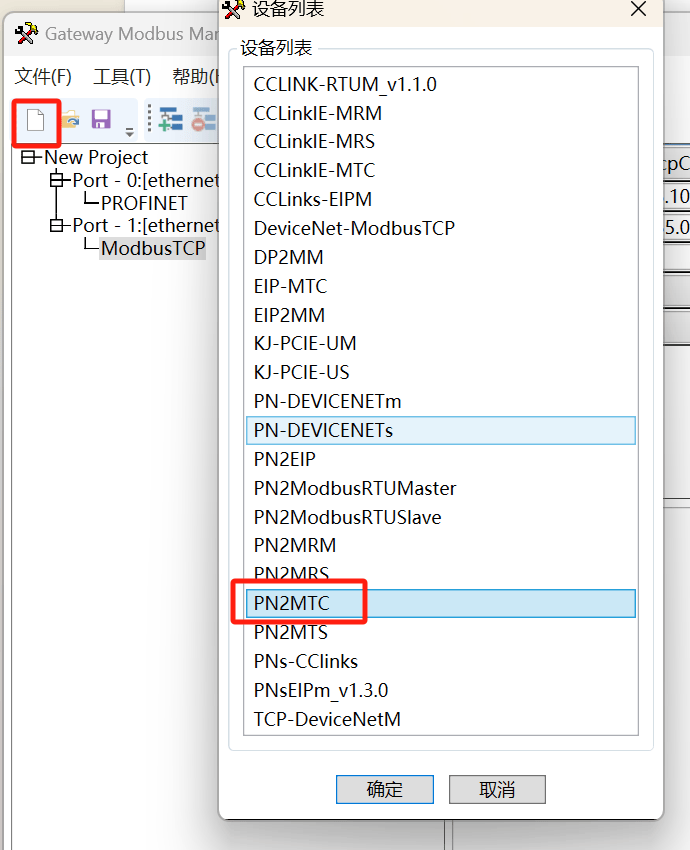
Task: Click the add node toolbar icon
Action: point(171,119)
